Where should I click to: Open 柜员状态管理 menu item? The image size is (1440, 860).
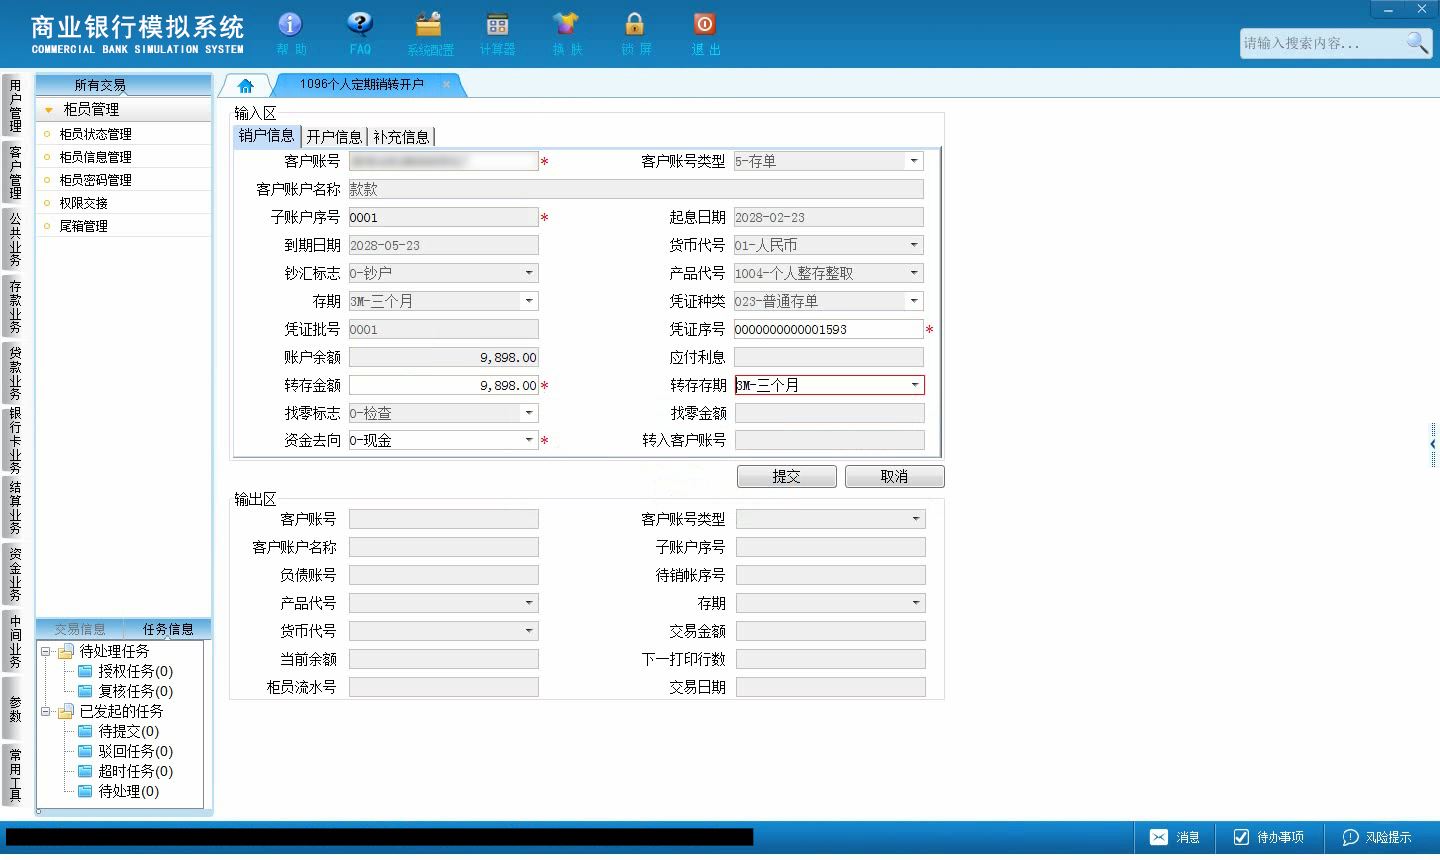coord(95,134)
